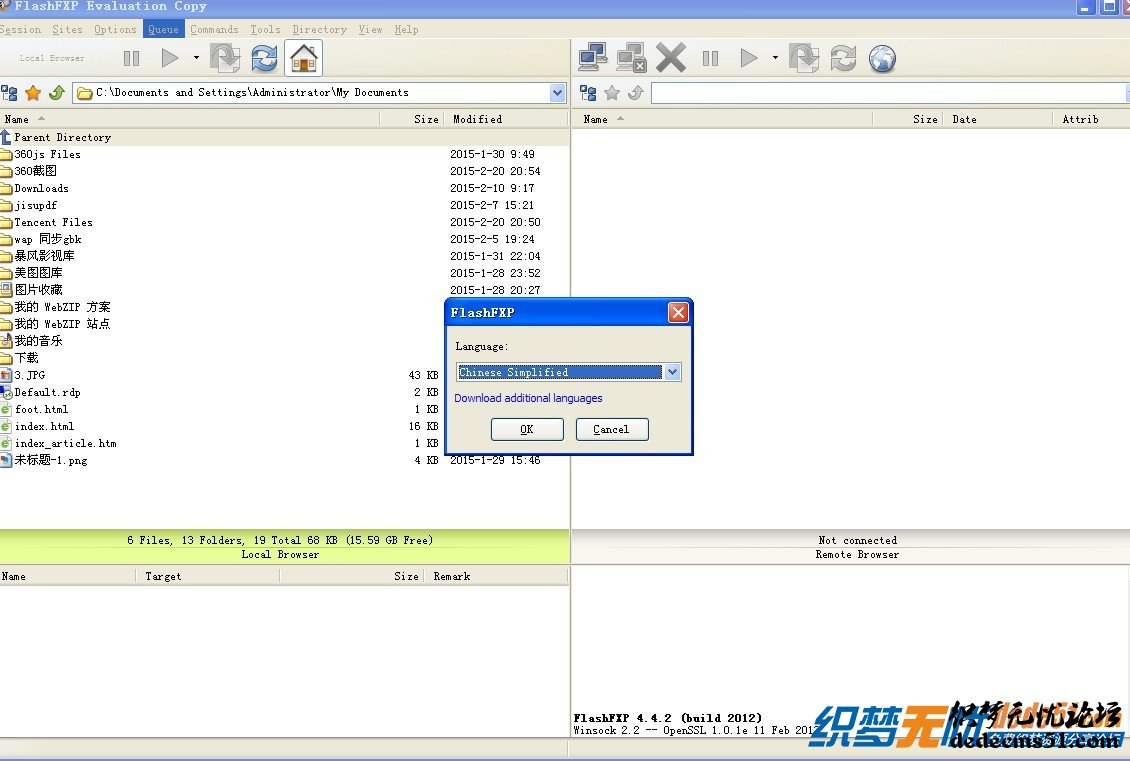Open the Tools menu
This screenshot has width=1130, height=761.
[265, 29]
